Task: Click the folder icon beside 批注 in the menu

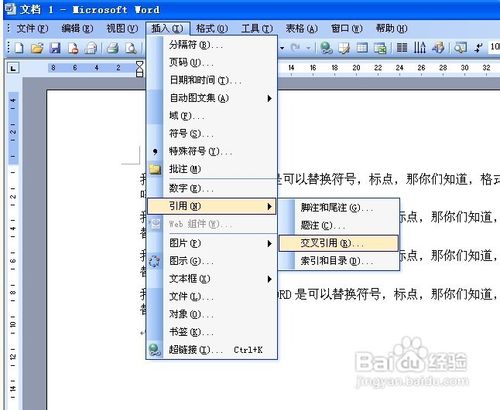Action: (x=155, y=169)
